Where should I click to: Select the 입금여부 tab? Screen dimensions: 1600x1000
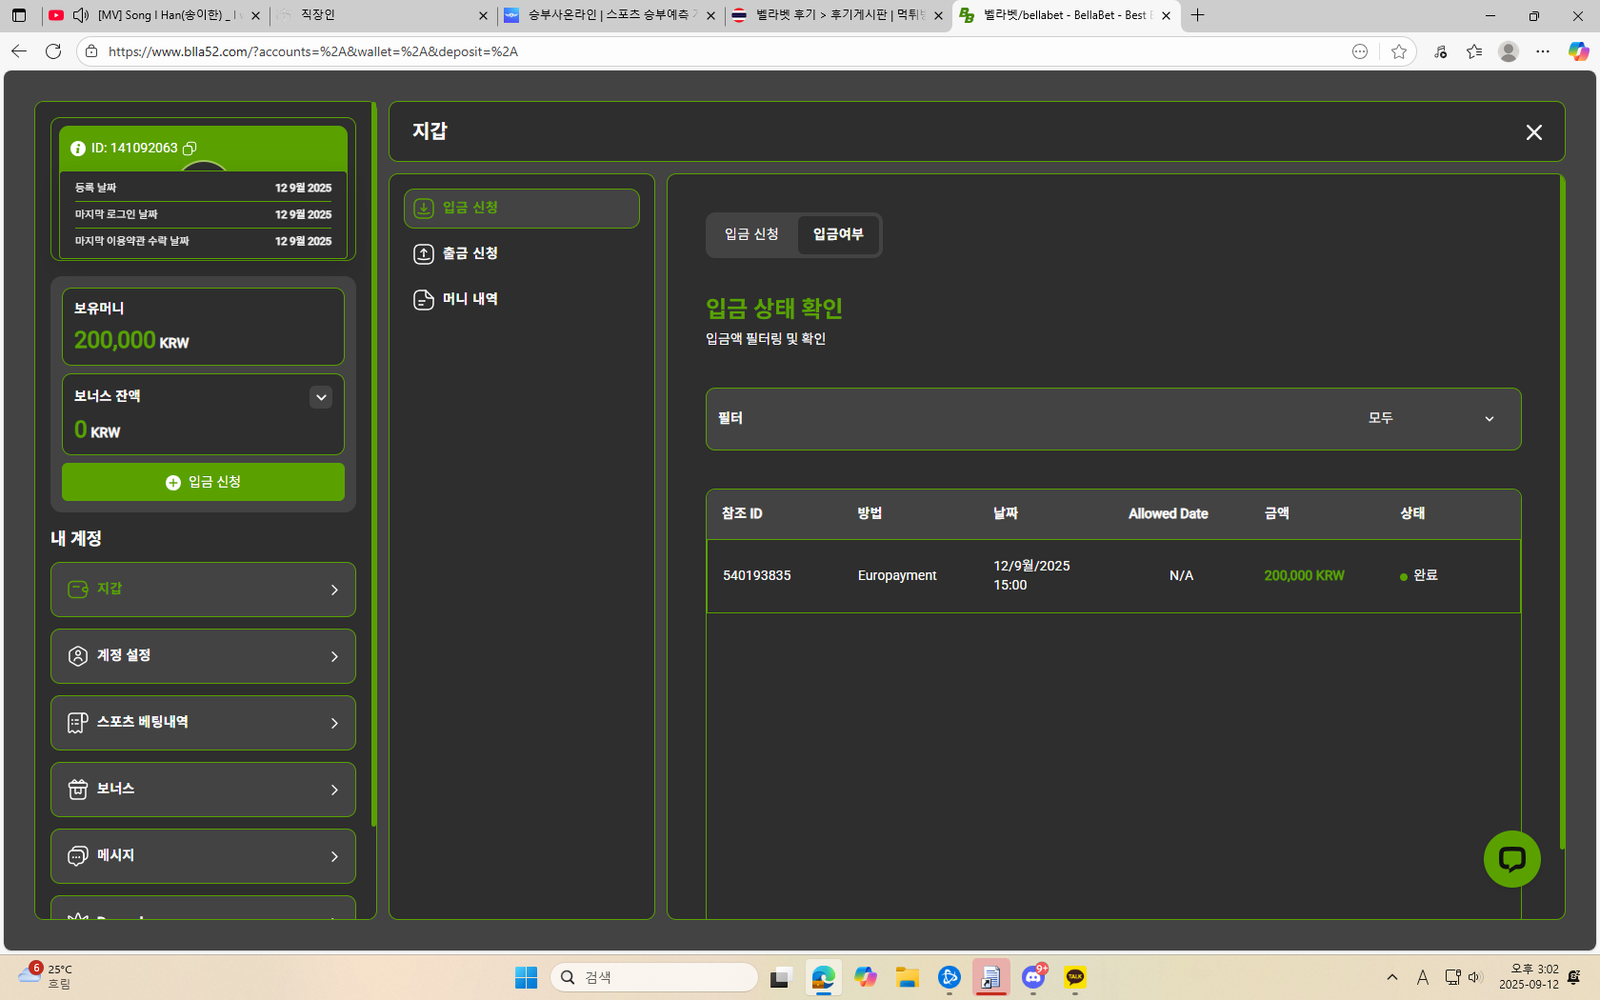(x=838, y=234)
